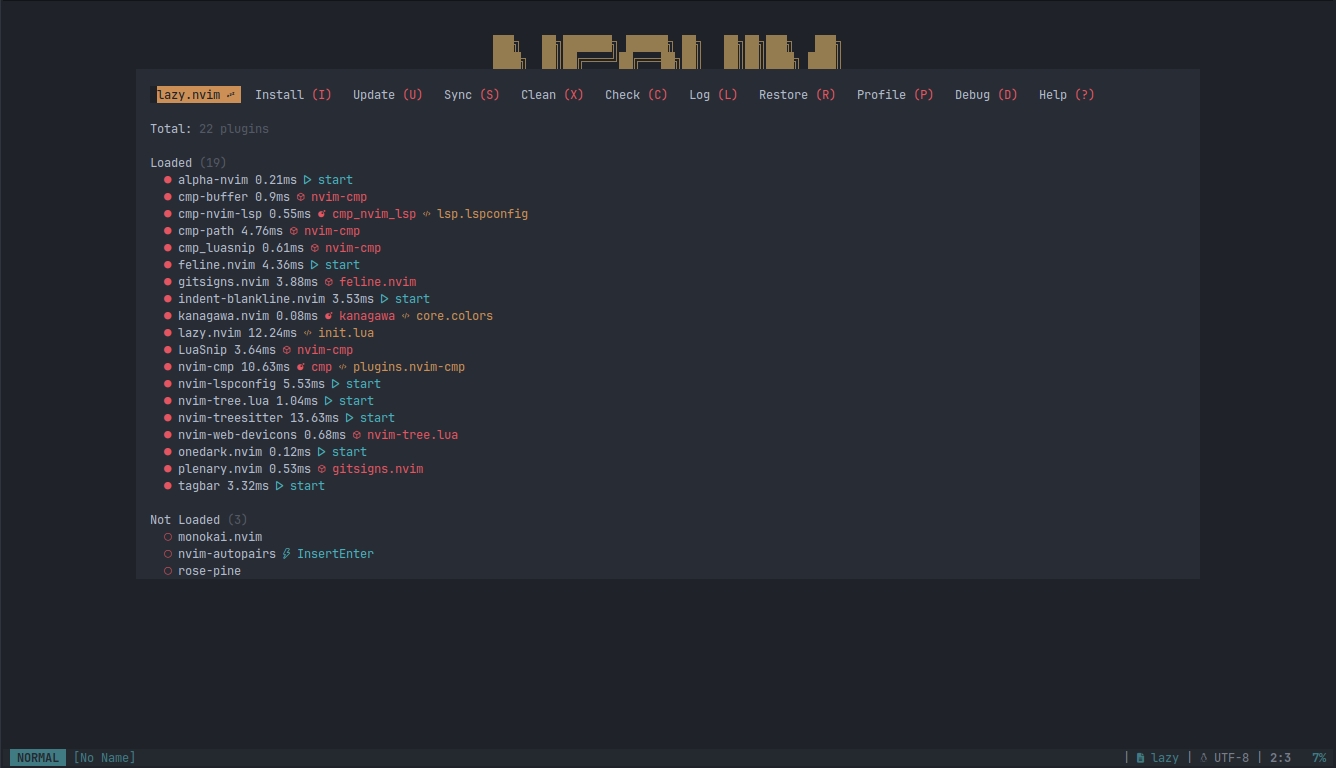Image resolution: width=1336 pixels, height=768 pixels.
Task: Click the source icon before cmp_nvim_lsp
Action: pos(322,214)
